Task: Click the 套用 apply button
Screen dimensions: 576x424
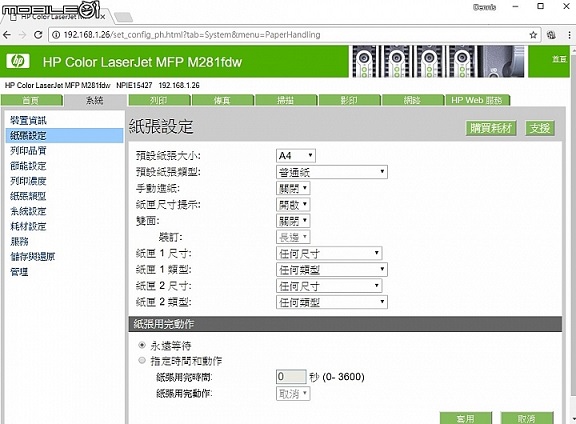Action: pos(465,418)
